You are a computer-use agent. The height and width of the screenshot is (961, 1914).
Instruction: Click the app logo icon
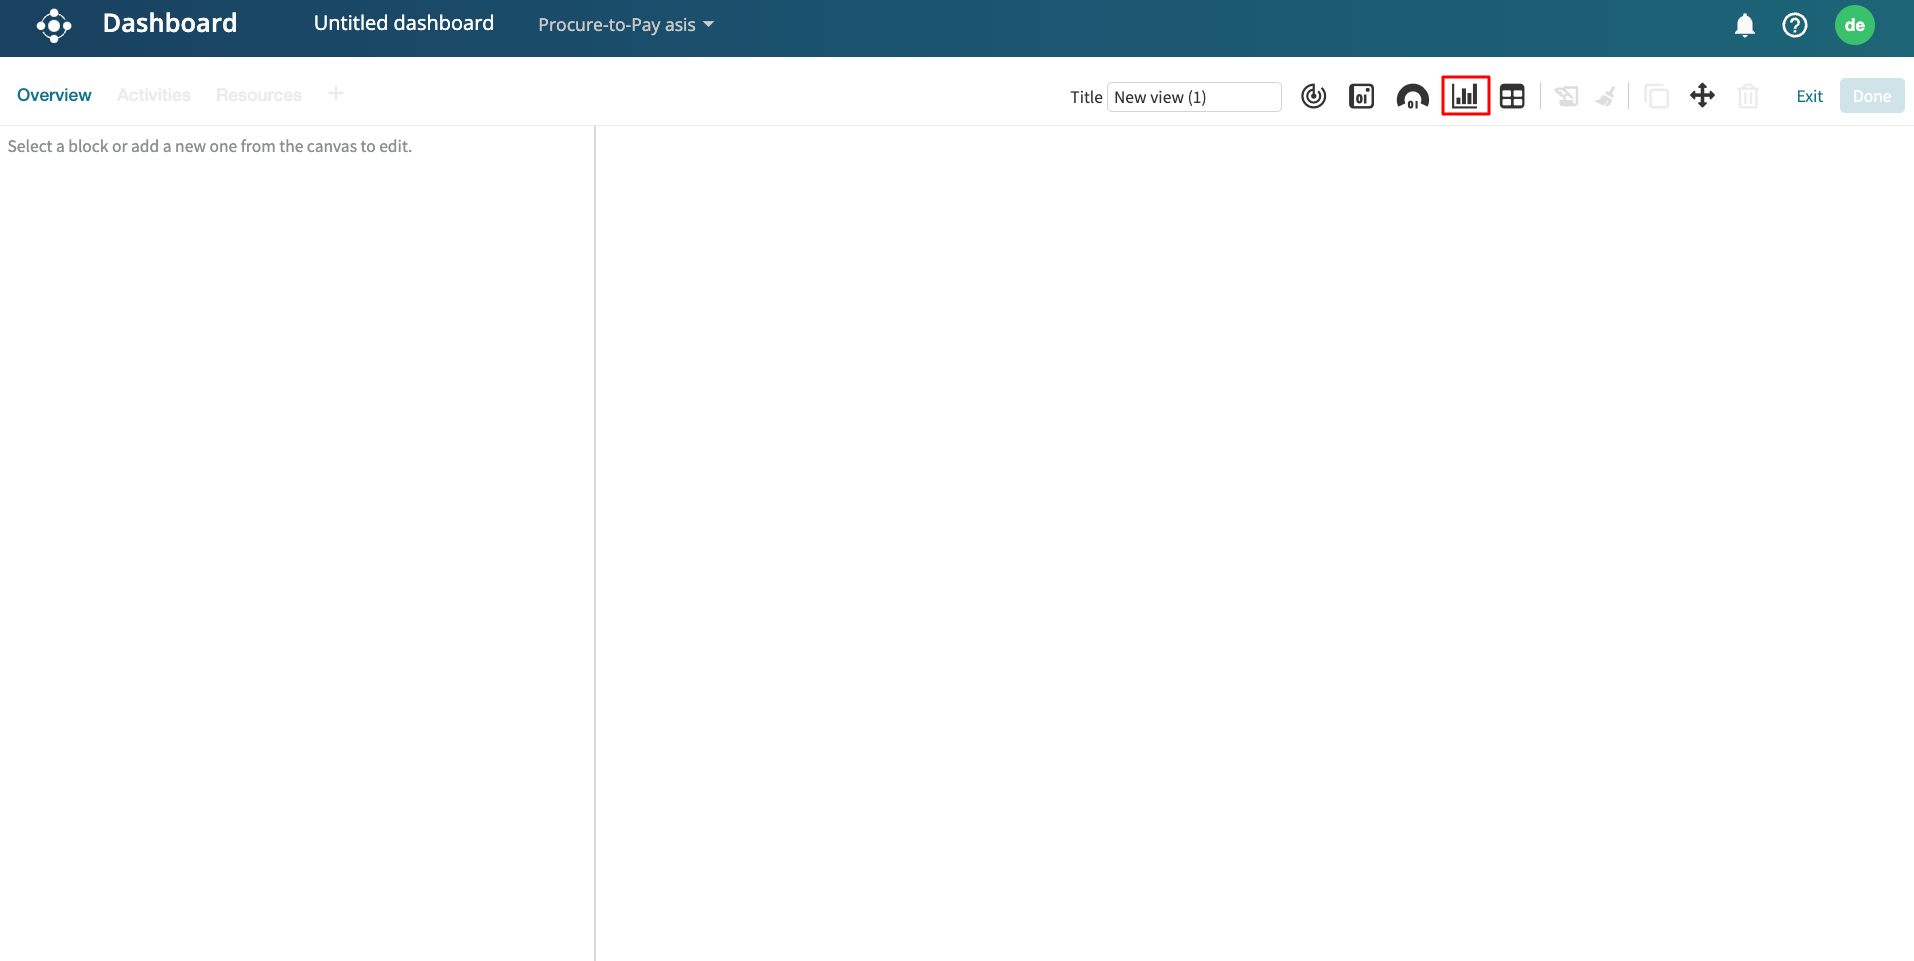[54, 25]
